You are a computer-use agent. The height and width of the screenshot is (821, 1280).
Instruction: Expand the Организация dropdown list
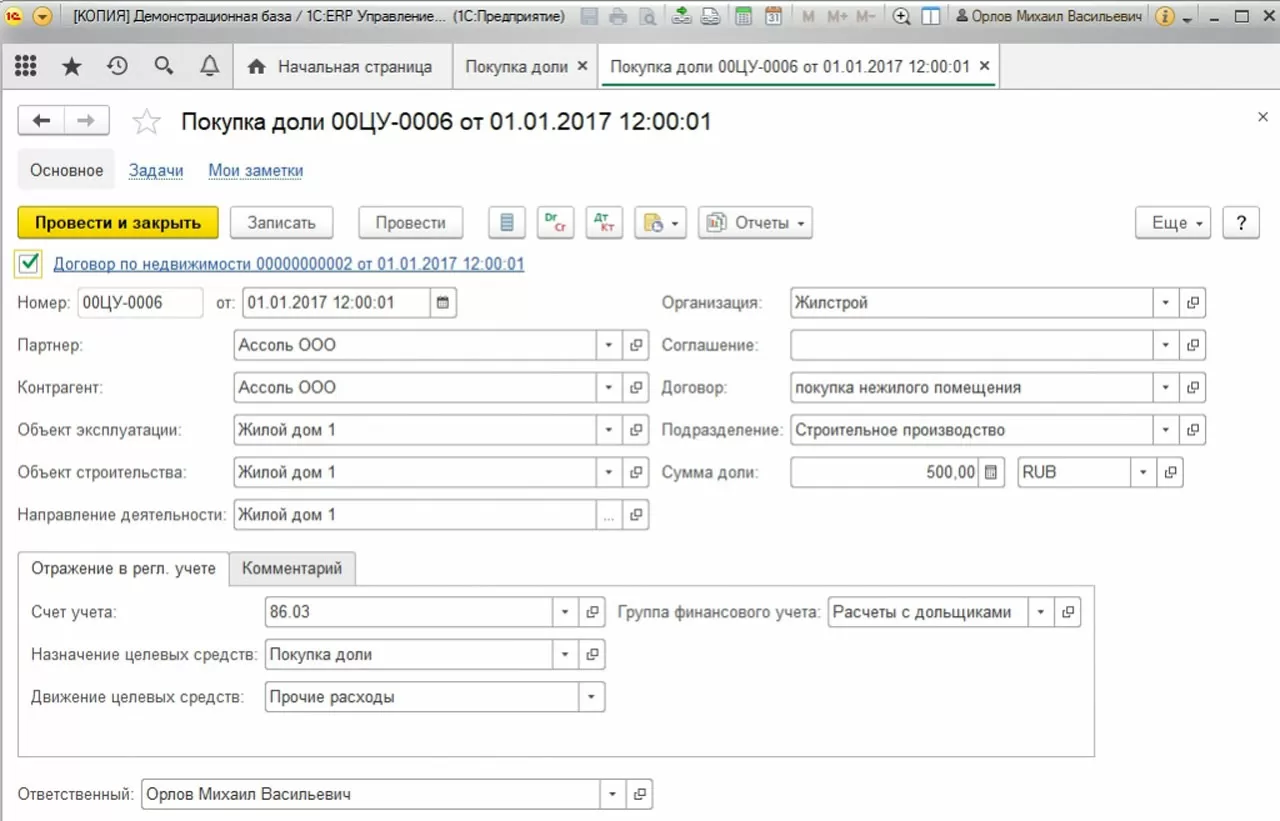point(1167,303)
